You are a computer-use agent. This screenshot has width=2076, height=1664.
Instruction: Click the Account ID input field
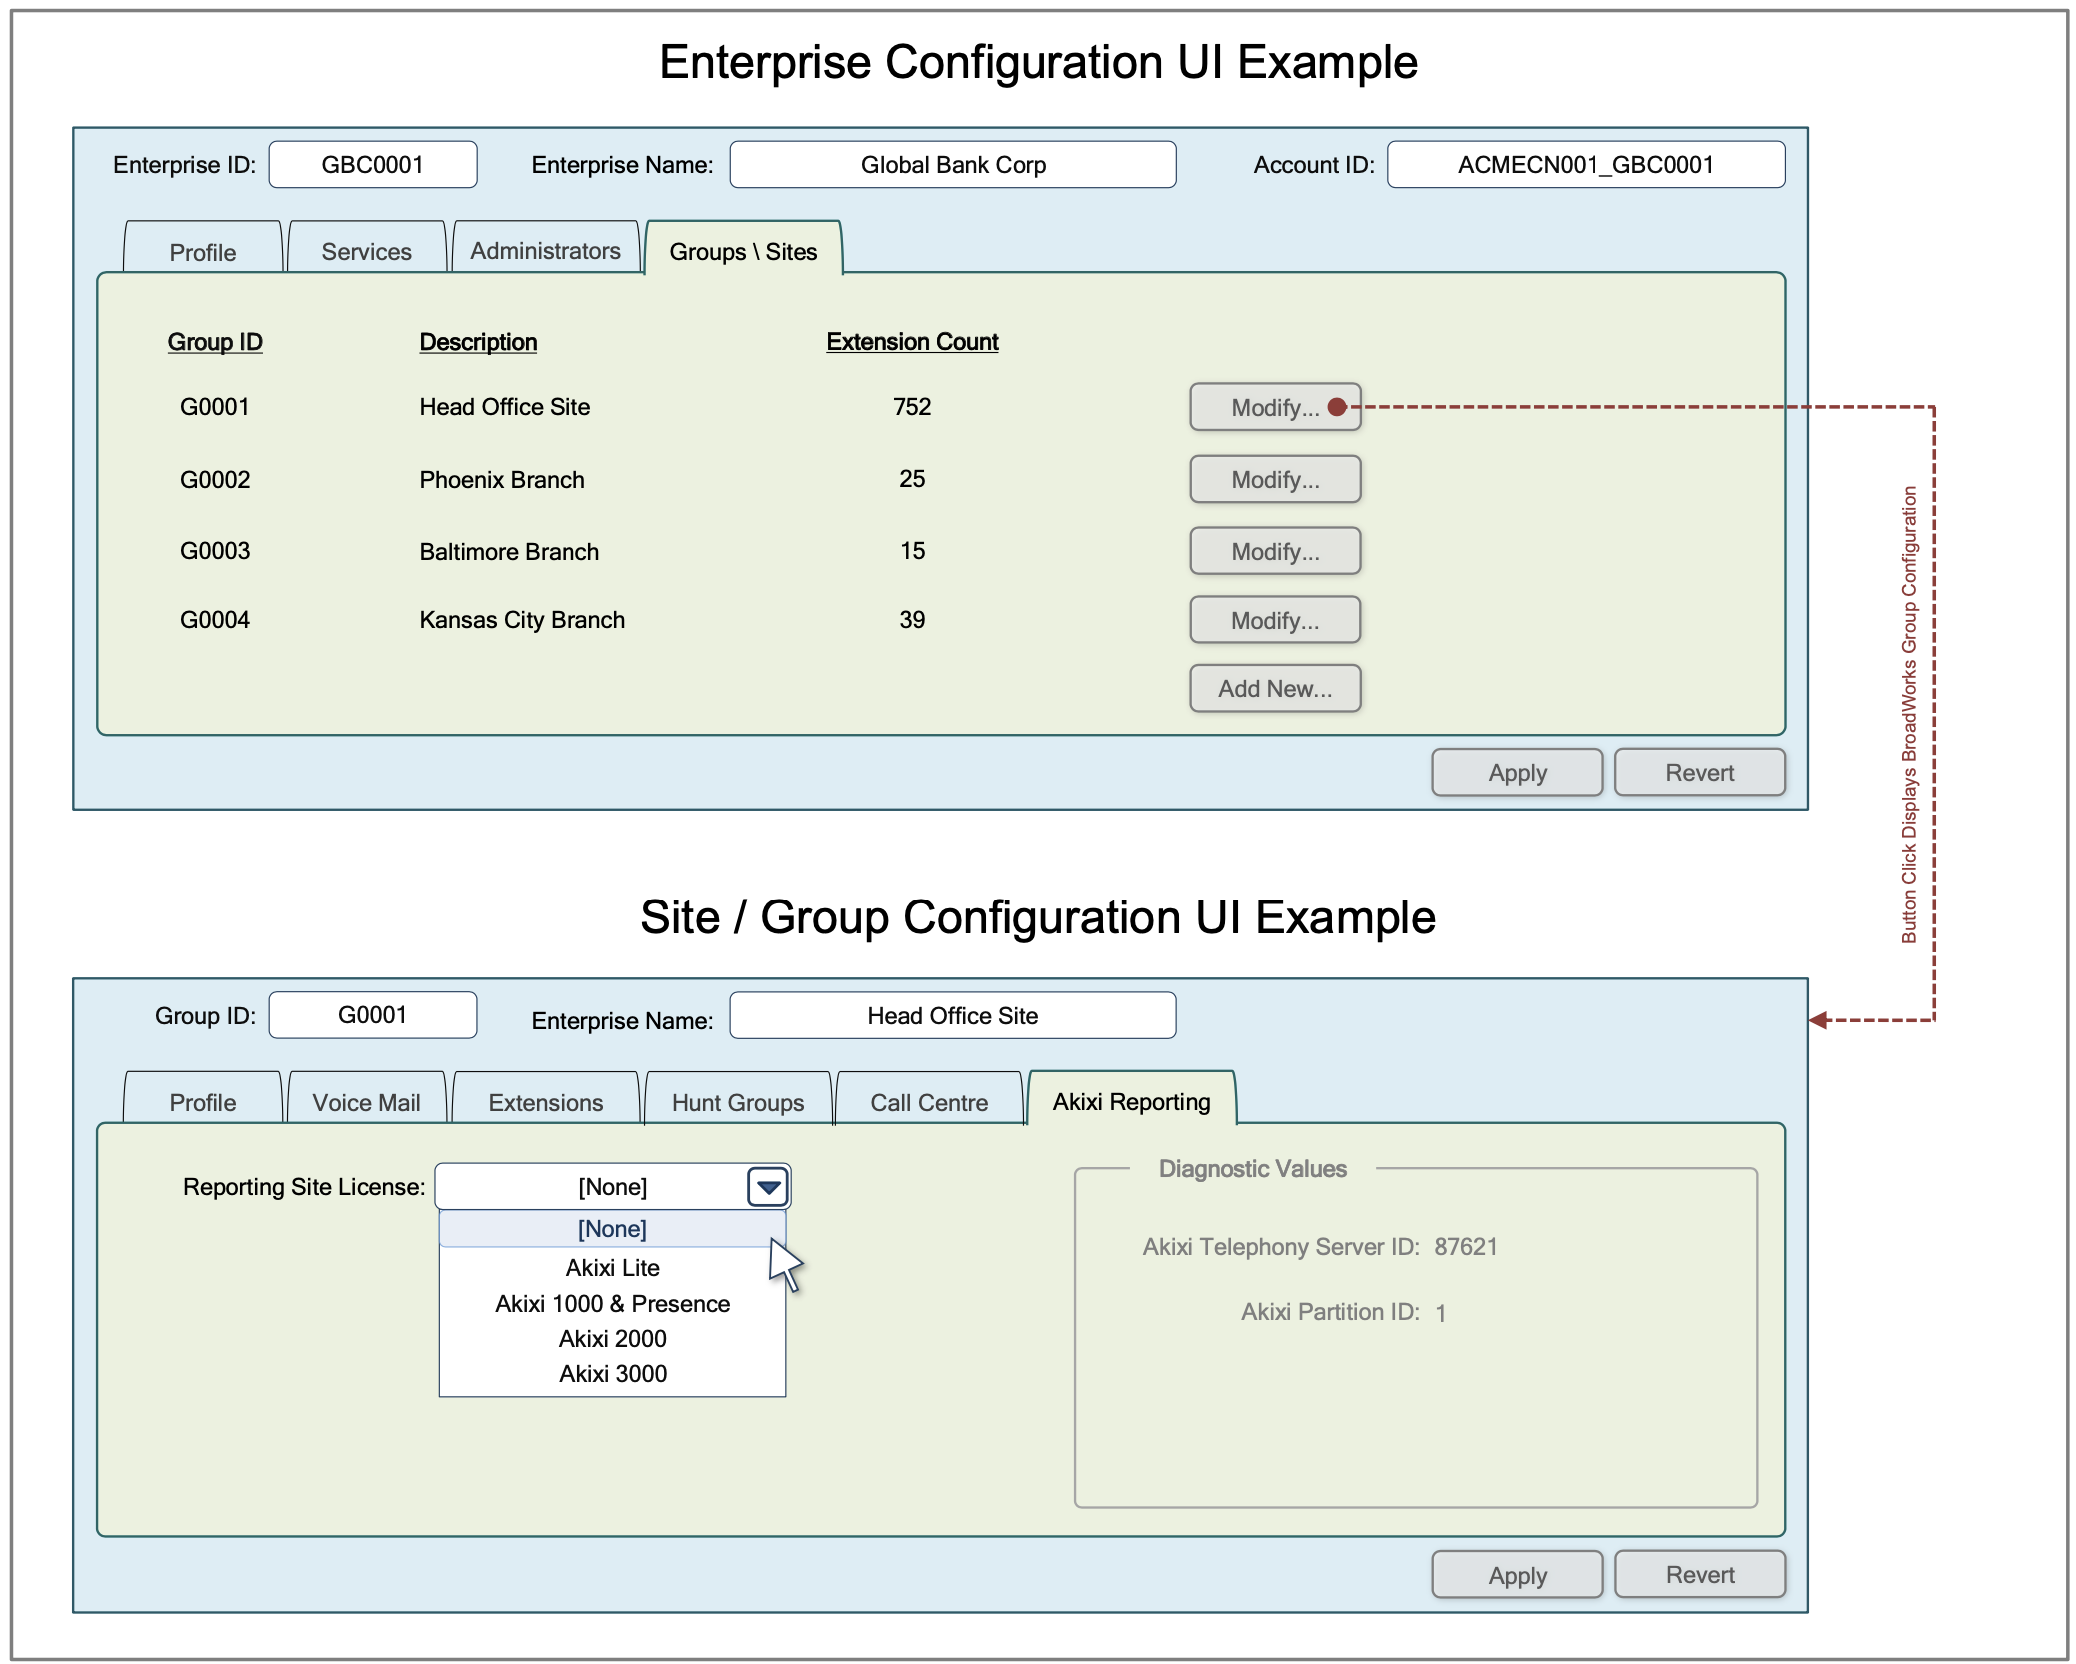(1585, 165)
